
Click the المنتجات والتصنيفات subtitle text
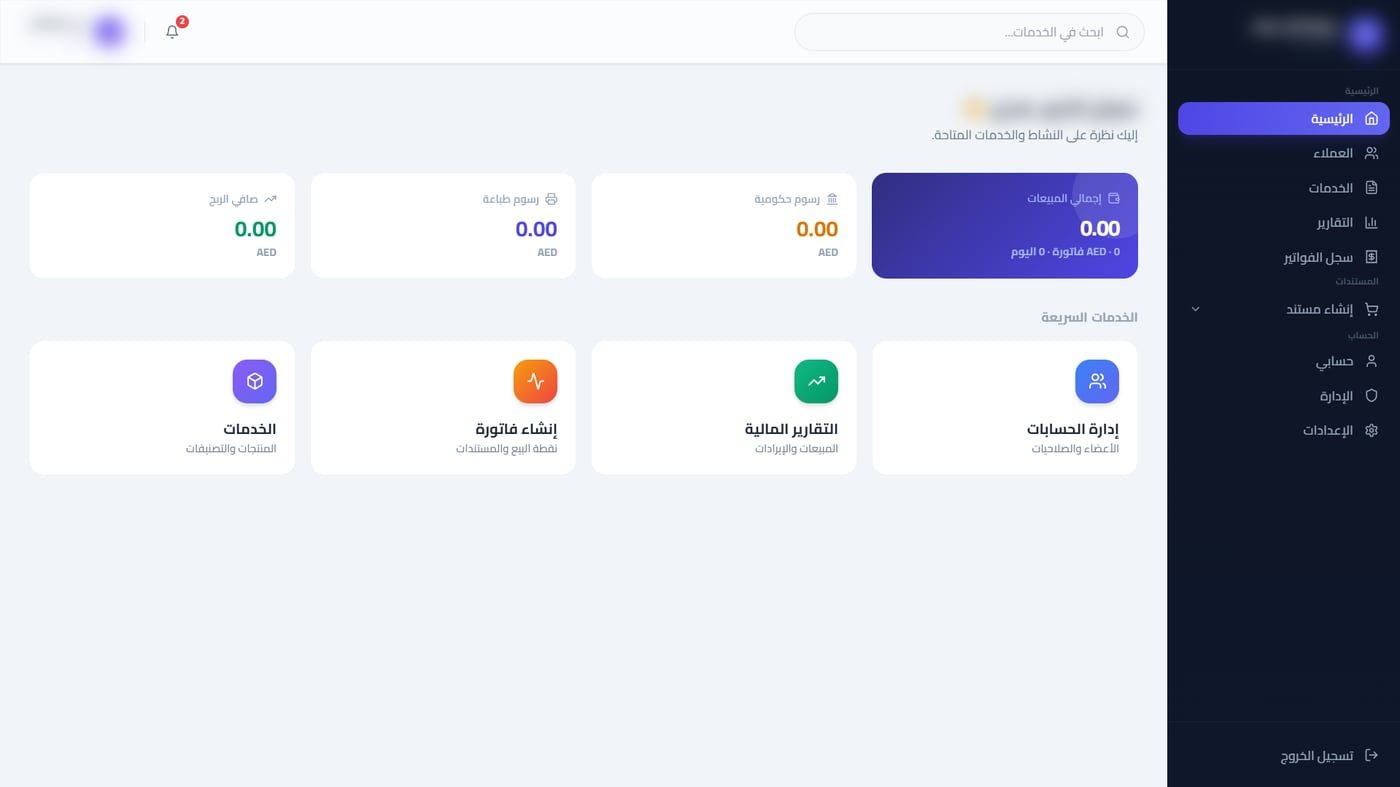[231, 449]
